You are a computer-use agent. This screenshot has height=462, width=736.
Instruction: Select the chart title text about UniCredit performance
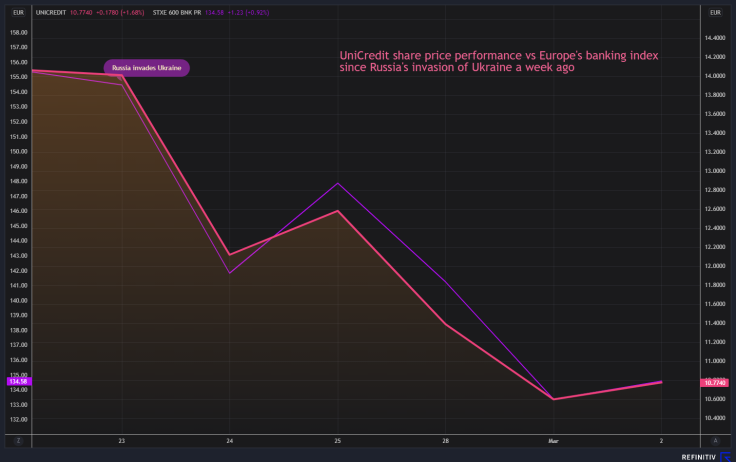point(499,62)
